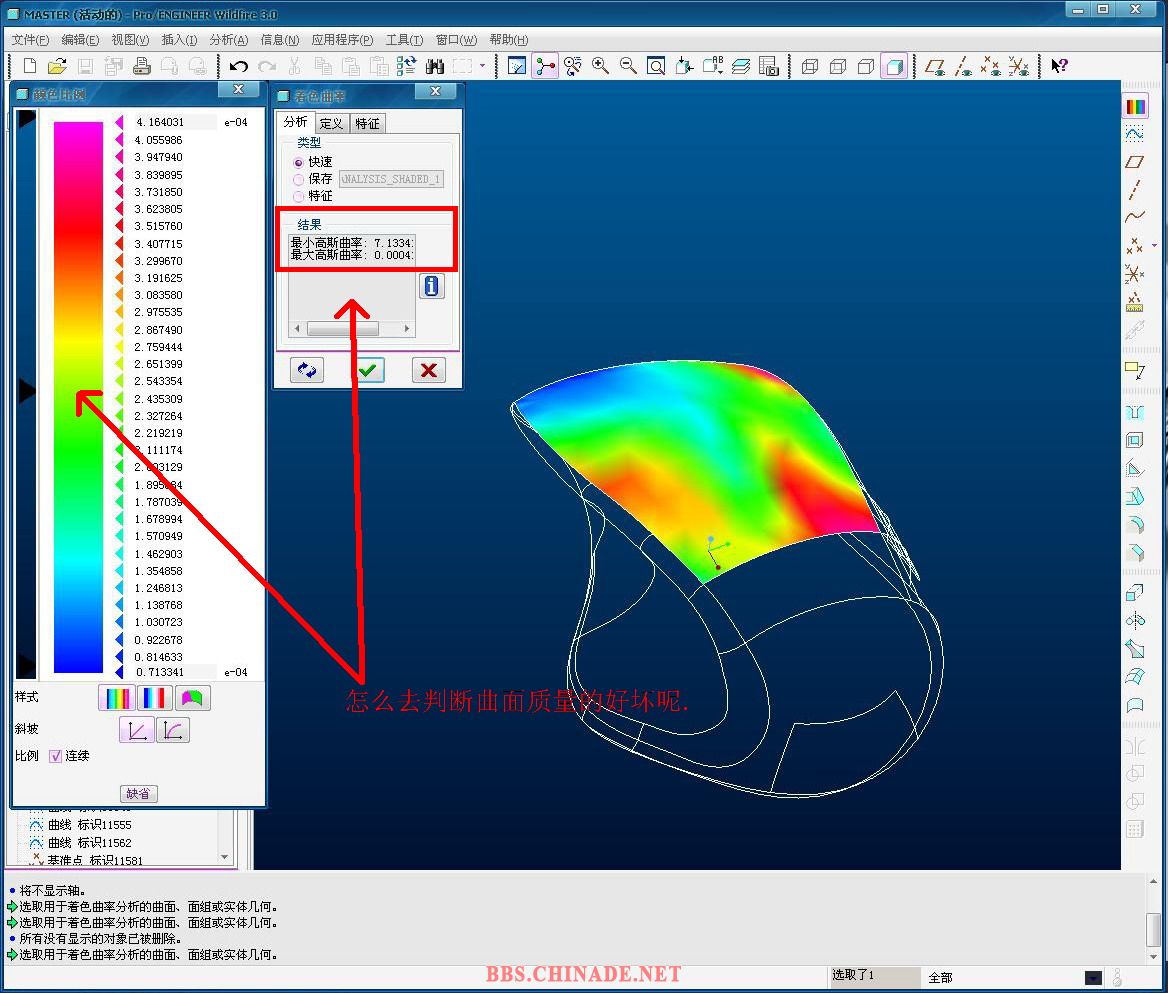Close the 颜色比例 color scale window

239,89
